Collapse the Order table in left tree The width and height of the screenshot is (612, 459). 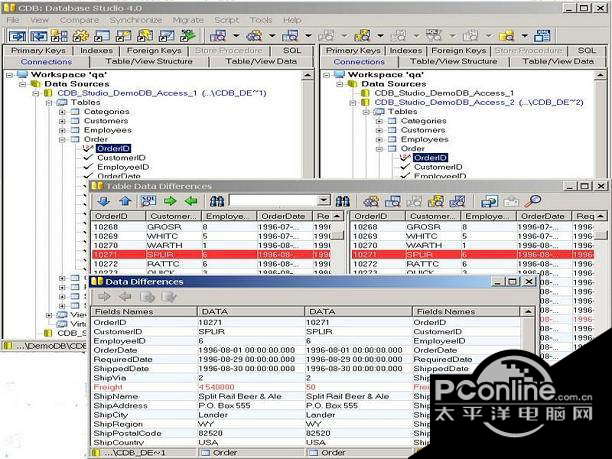pos(62,139)
